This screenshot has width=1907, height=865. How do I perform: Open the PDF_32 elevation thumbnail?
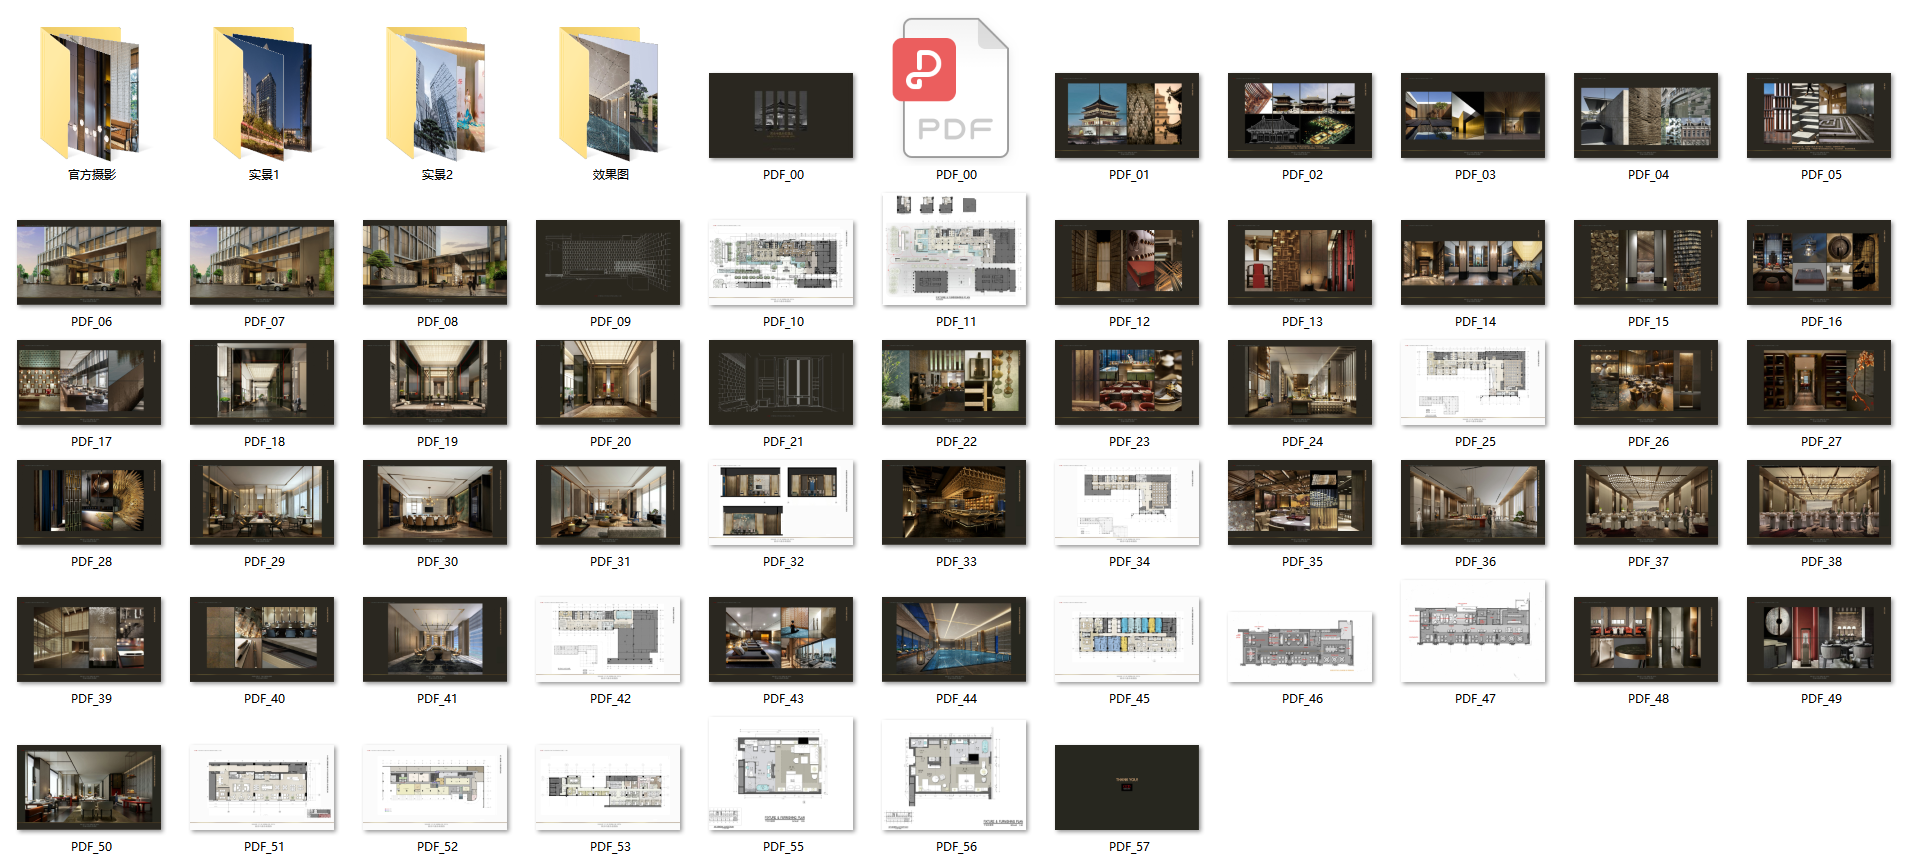[x=781, y=502]
